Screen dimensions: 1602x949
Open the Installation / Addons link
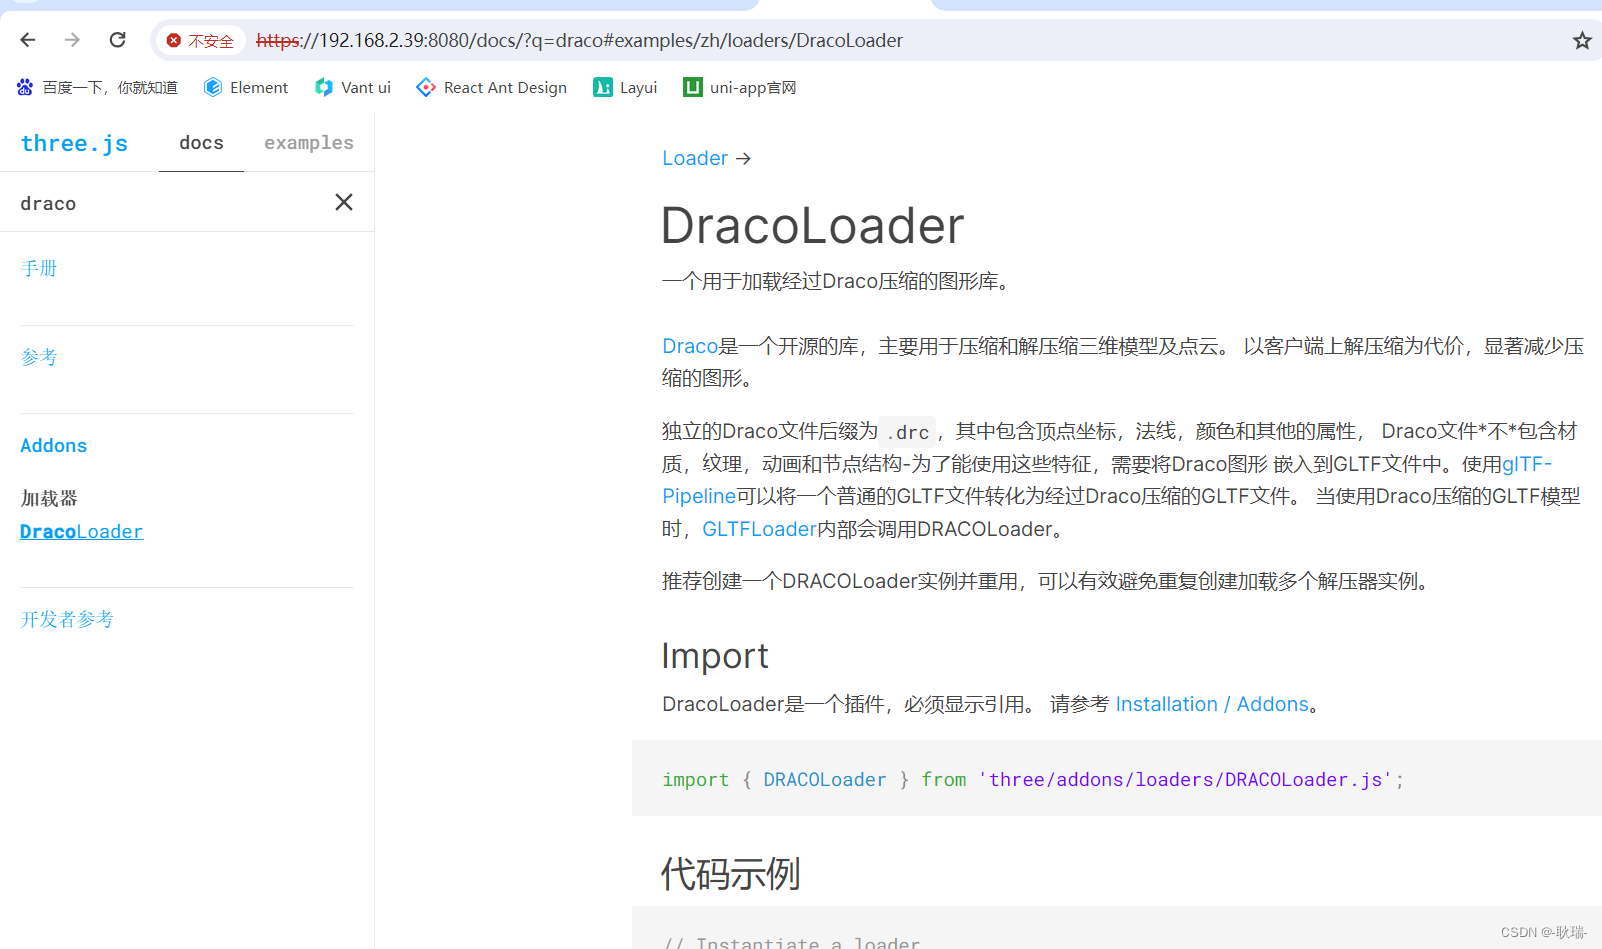[1212, 704]
